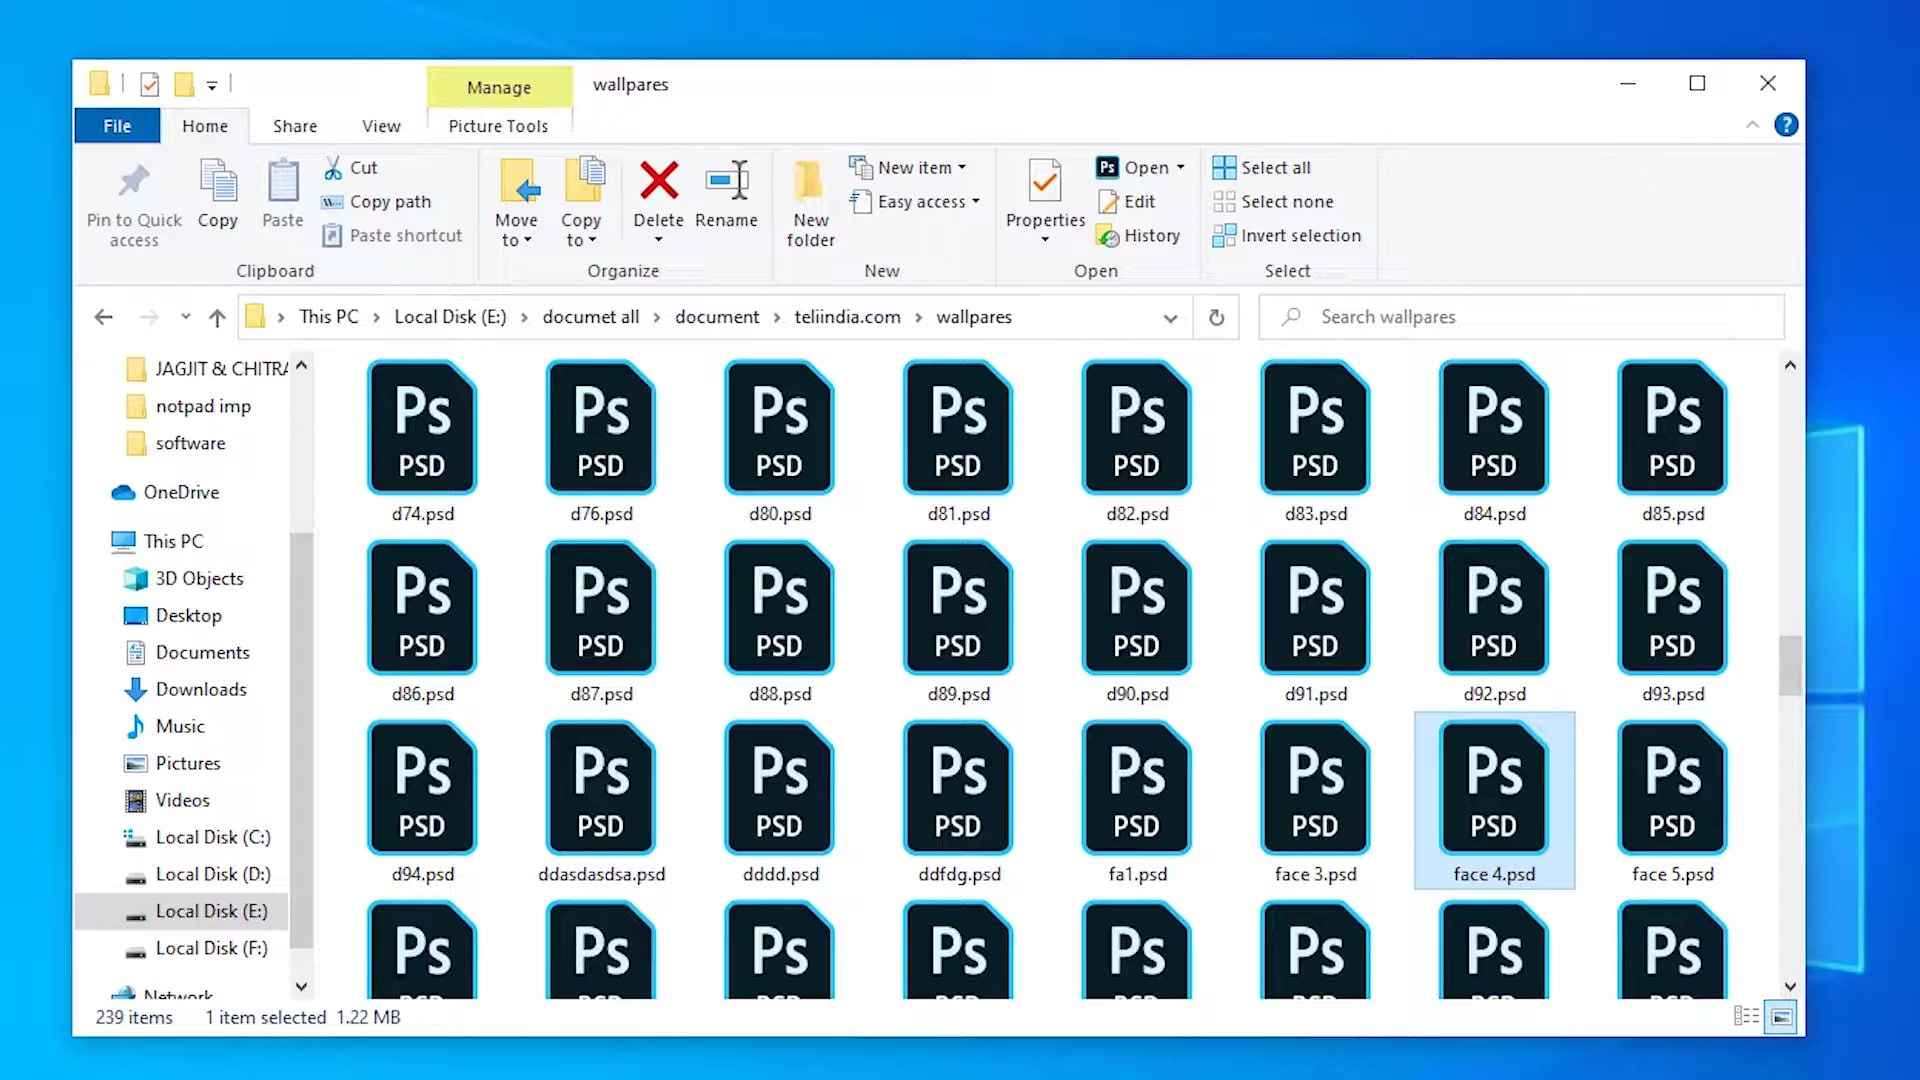This screenshot has width=1920, height=1080.
Task: Collapse the ribbon with the chevron
Action: (x=1752, y=125)
